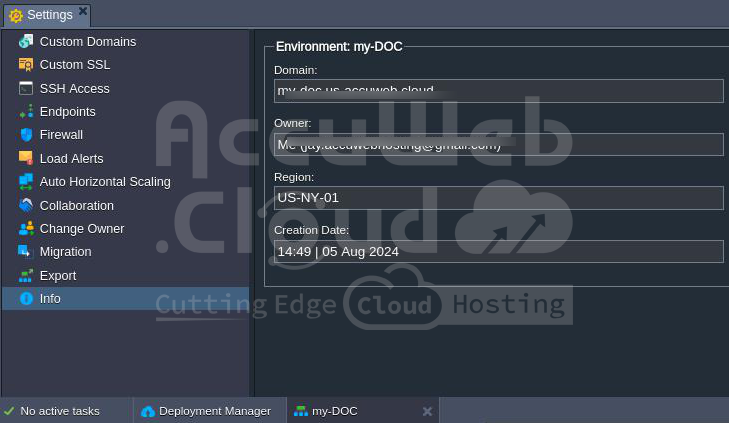Click the Domain text field
Image resolution: width=729 pixels, height=423 pixels.
tap(498, 91)
